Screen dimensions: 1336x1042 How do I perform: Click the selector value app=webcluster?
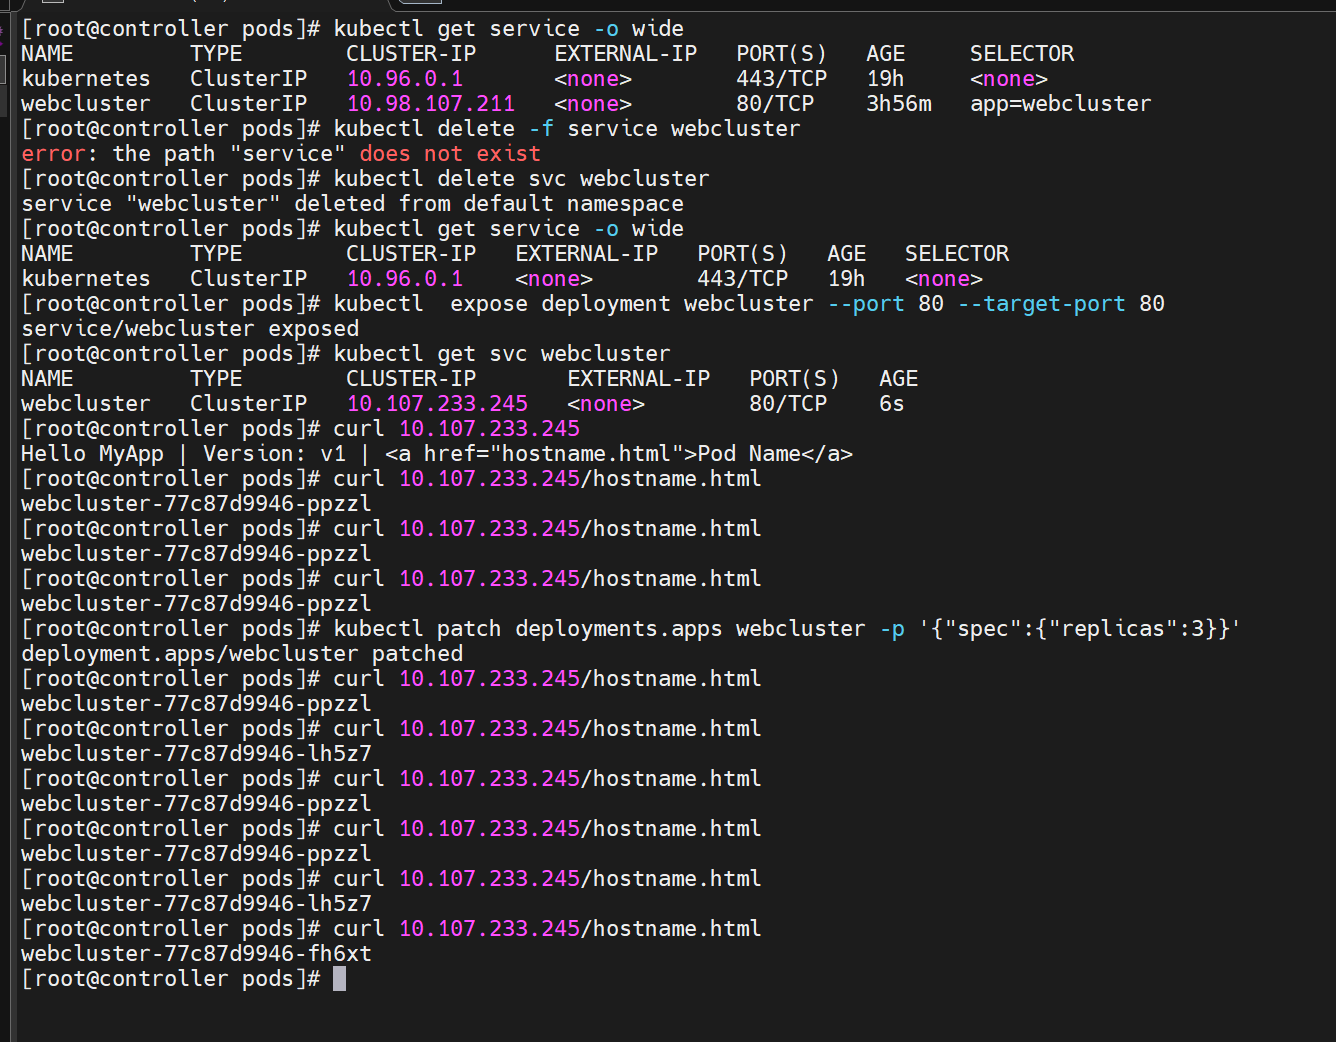coord(1060,104)
